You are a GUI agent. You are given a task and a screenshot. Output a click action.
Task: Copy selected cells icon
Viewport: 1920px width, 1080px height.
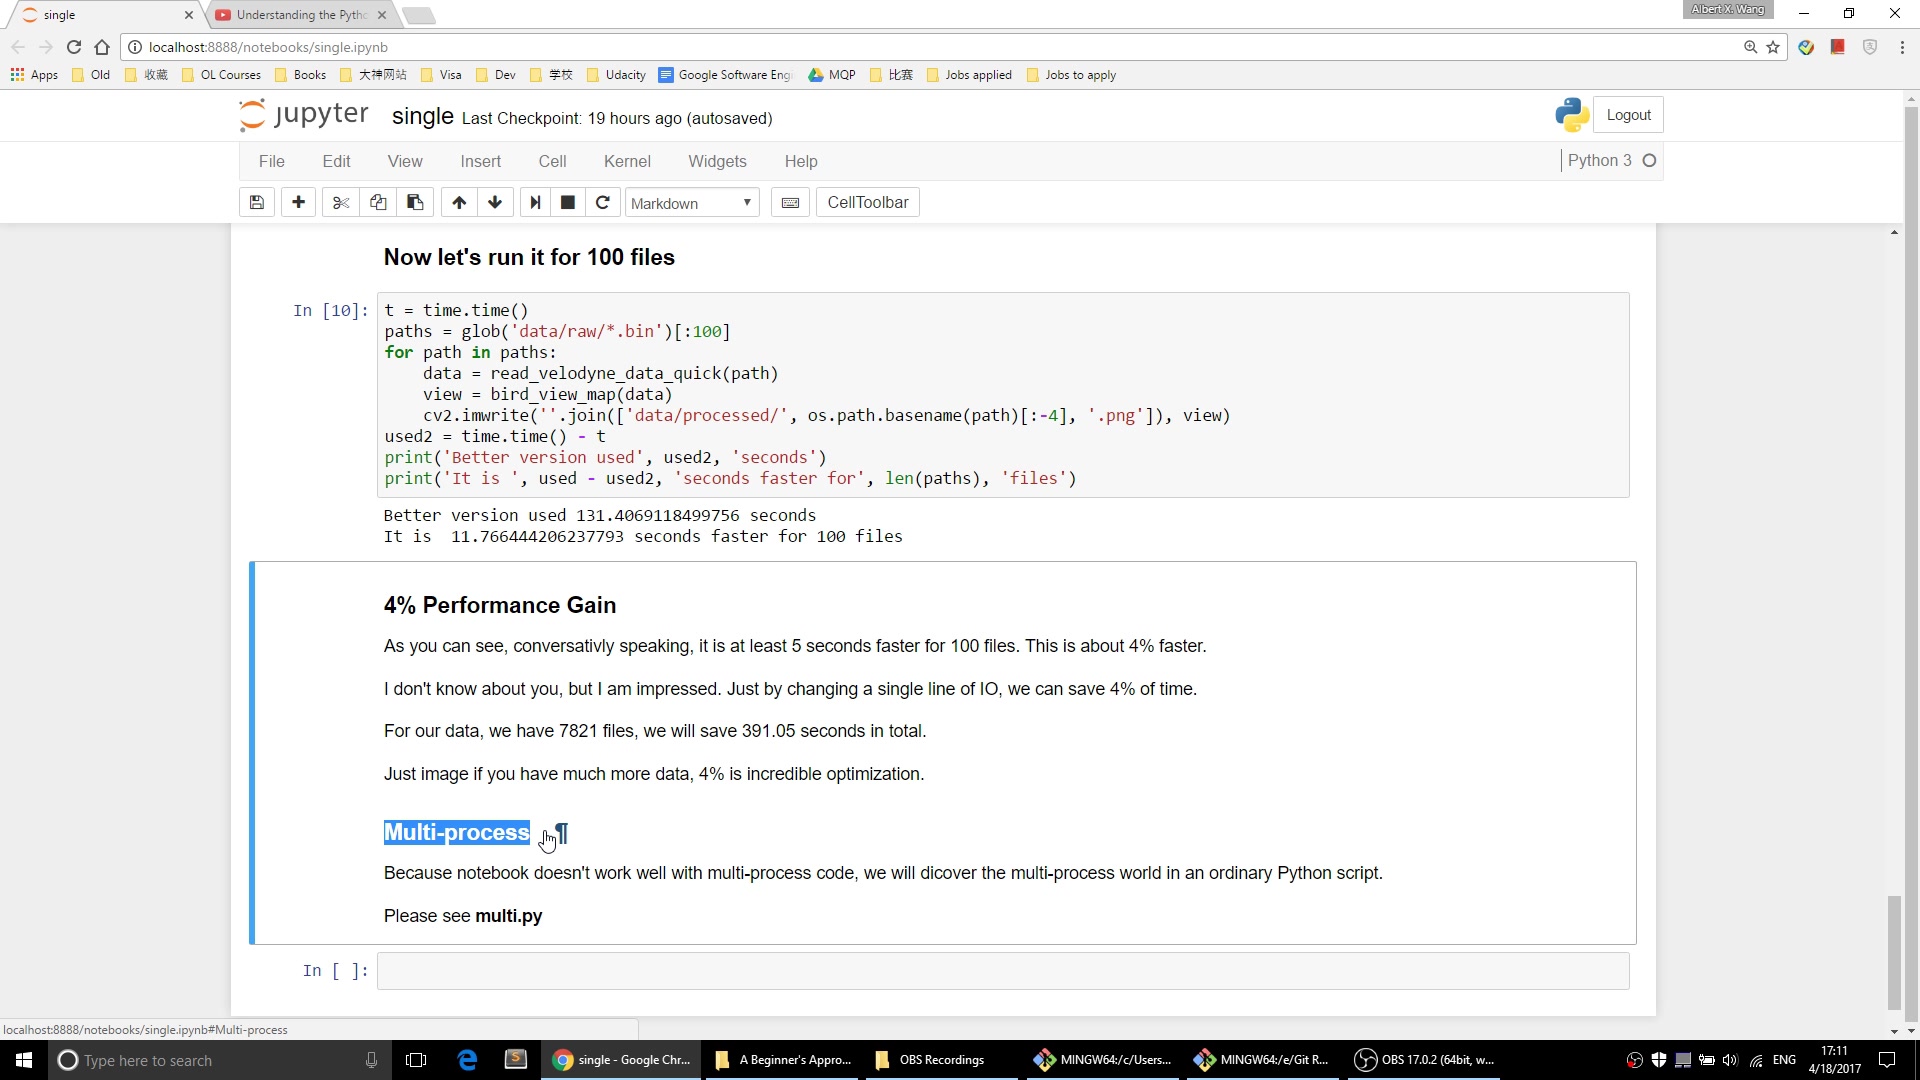click(378, 203)
